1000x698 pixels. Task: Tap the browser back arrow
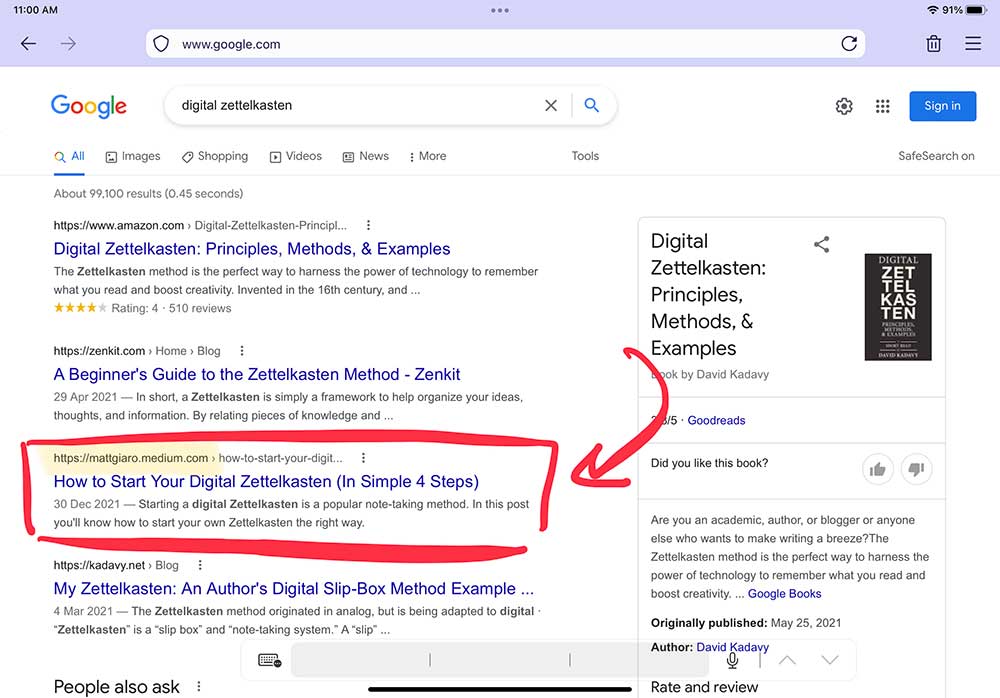28,43
